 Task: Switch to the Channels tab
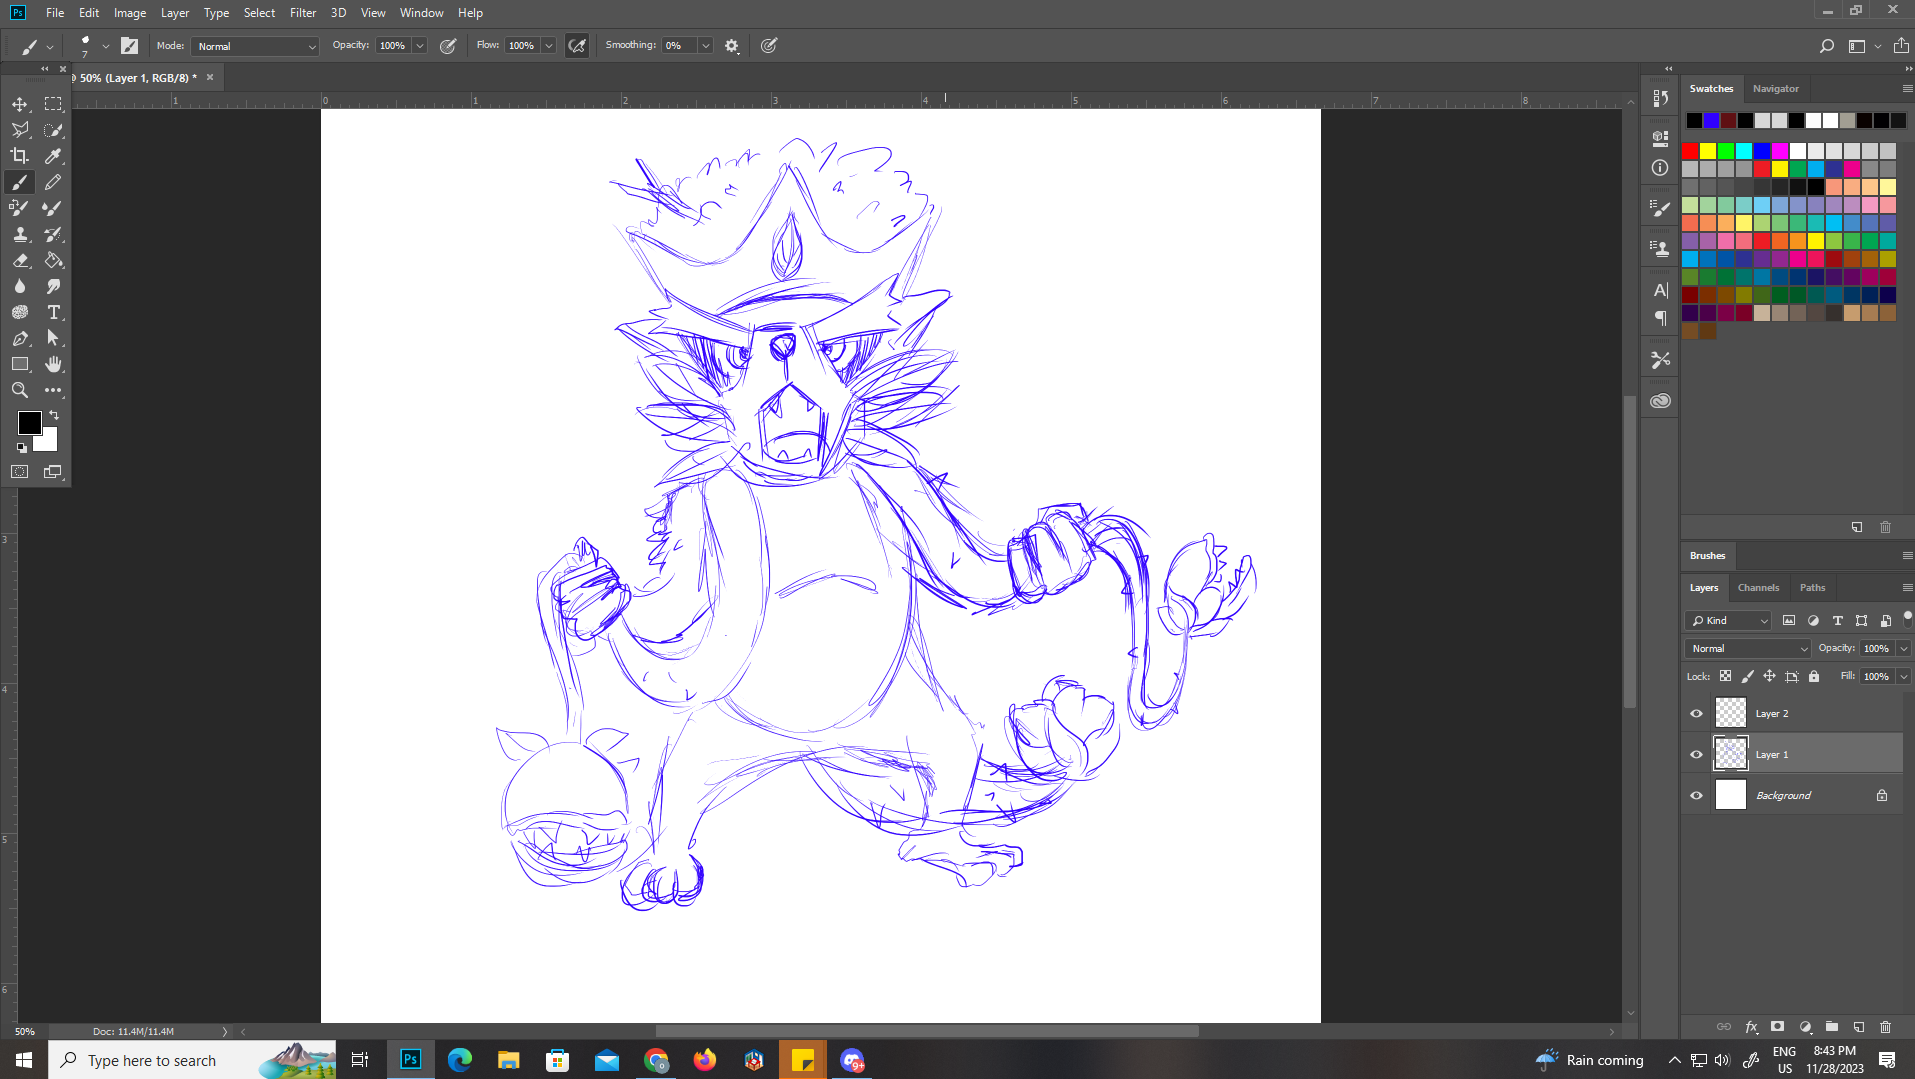[x=1758, y=588]
